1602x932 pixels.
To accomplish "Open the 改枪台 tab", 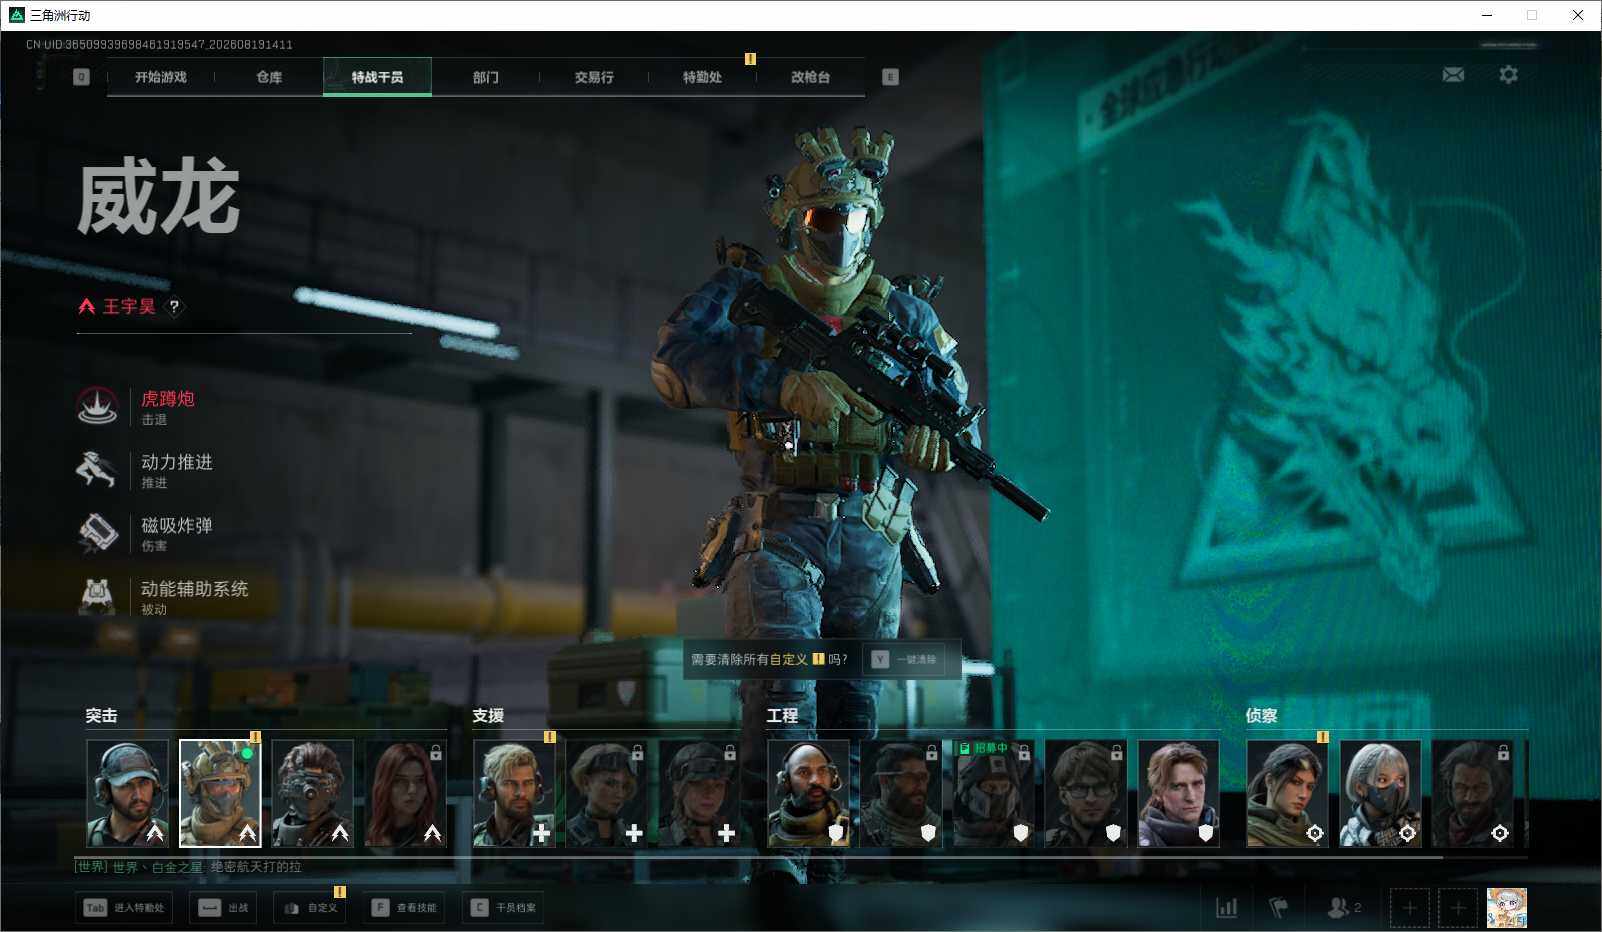I will [x=810, y=77].
